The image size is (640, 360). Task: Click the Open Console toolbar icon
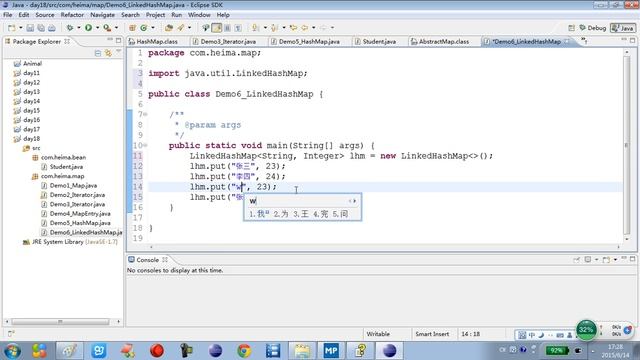click(x=607, y=260)
